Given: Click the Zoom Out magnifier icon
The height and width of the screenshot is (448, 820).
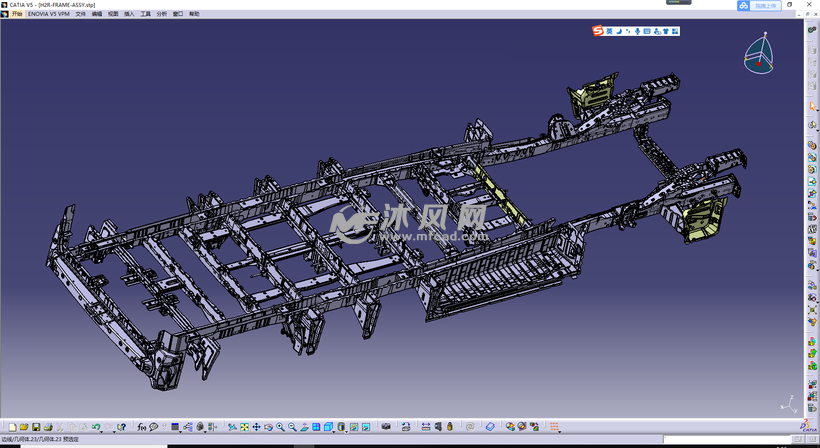Looking at the screenshot, I should coord(292,427).
